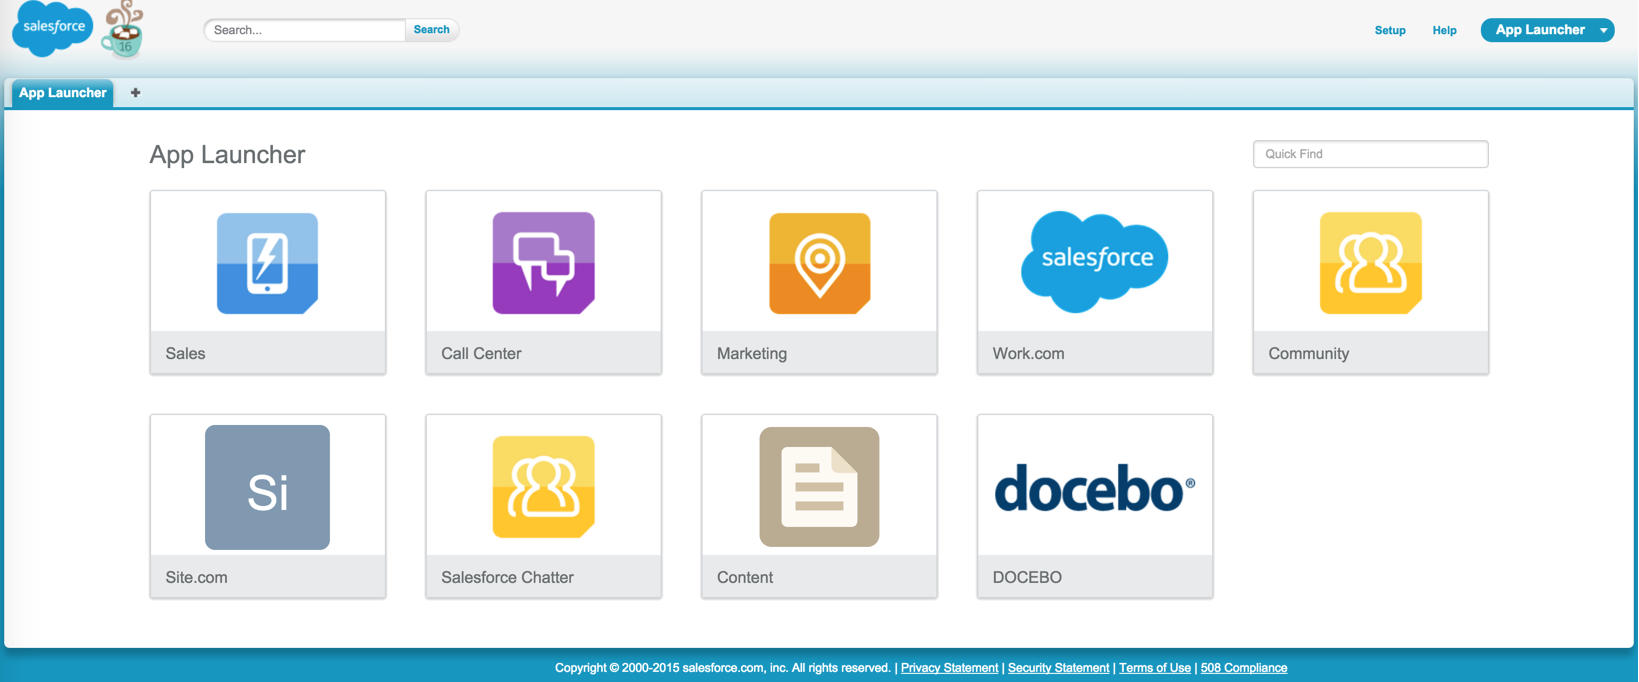
Task: Open the Privacy Statement footer link
Action: pyautogui.click(x=949, y=668)
